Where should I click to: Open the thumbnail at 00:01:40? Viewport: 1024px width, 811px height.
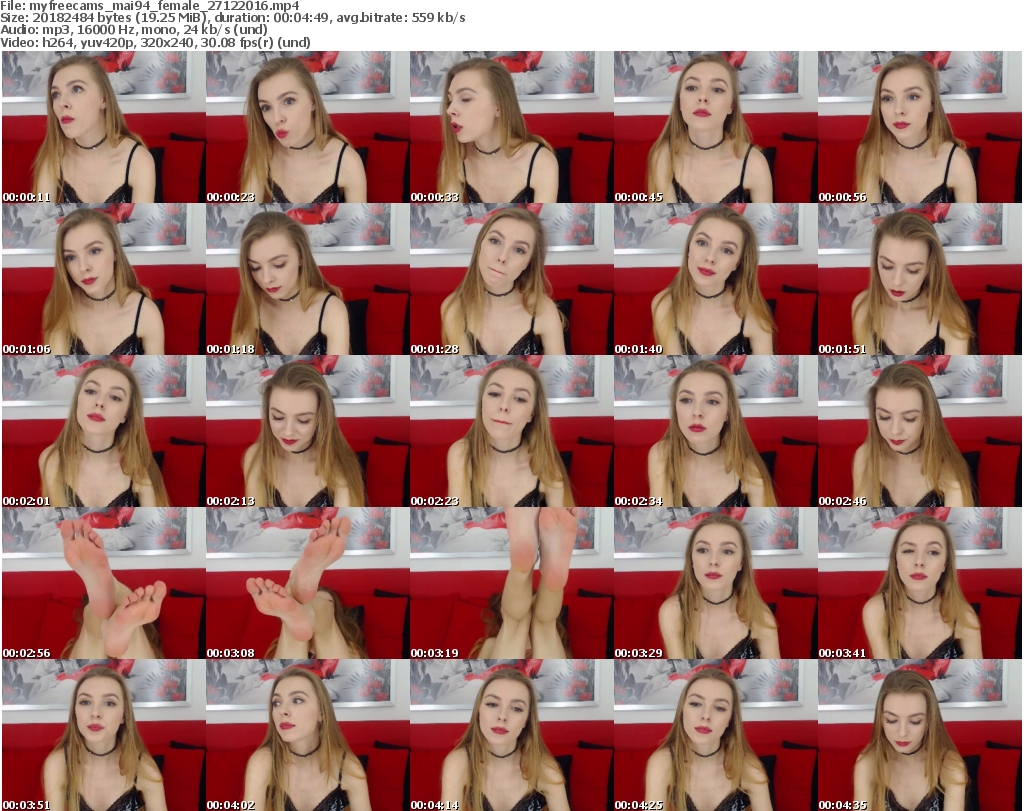[716, 279]
